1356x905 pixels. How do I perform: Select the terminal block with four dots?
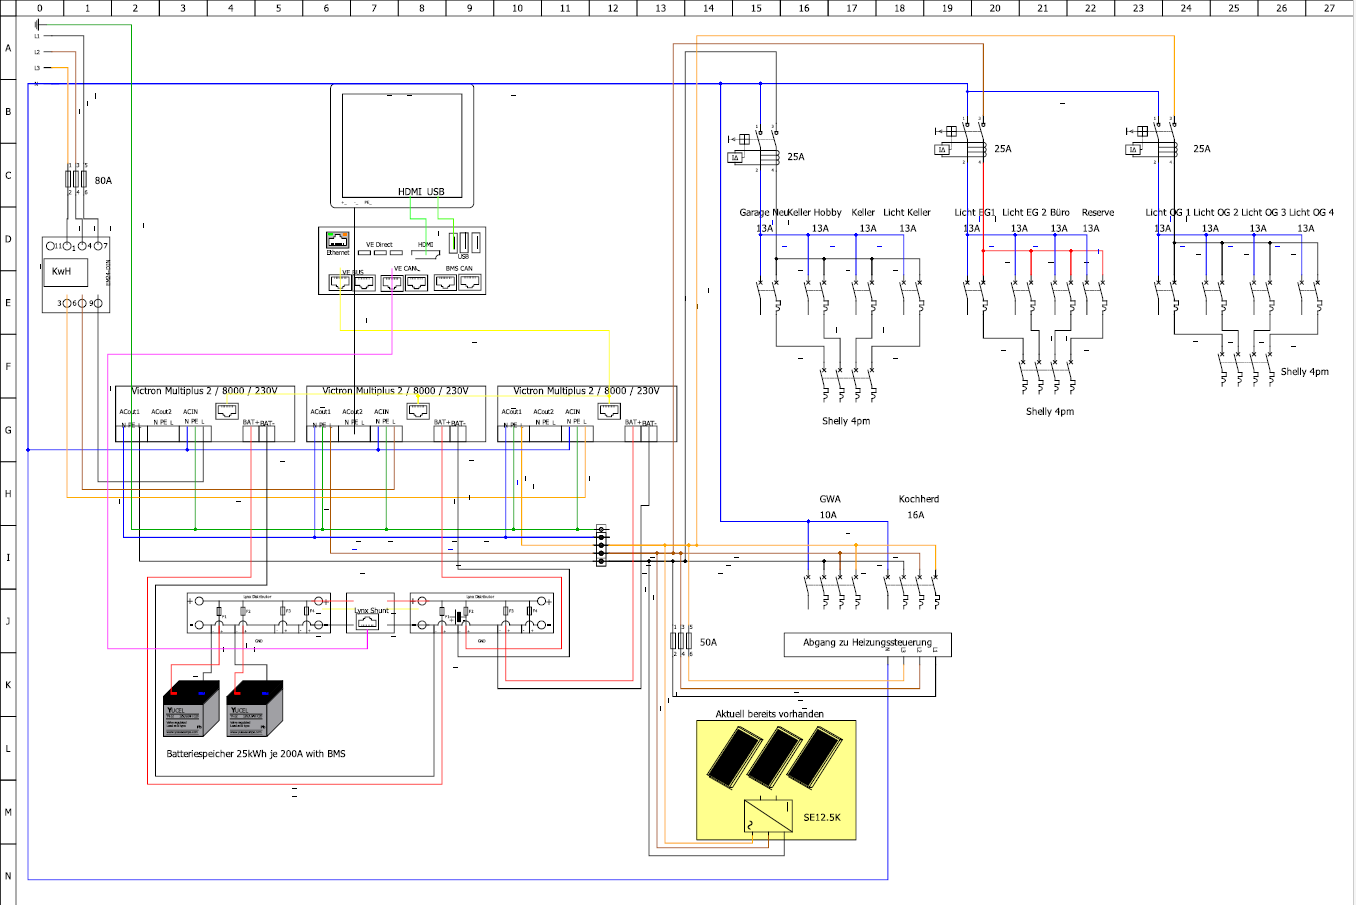pyautogui.click(x=601, y=545)
